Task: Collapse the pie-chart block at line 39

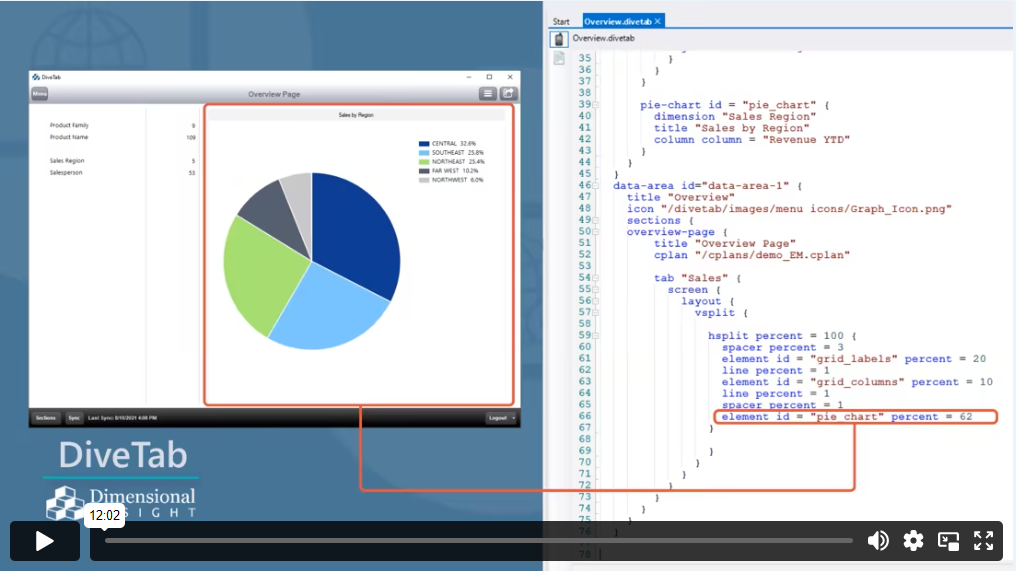Action: click(x=595, y=105)
